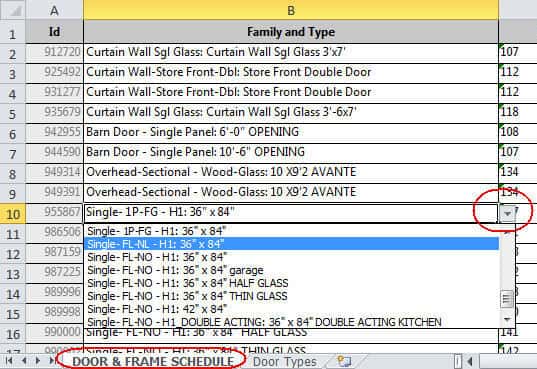Click the "Id" header cell
This screenshot has height=369, width=537.
coord(54,32)
